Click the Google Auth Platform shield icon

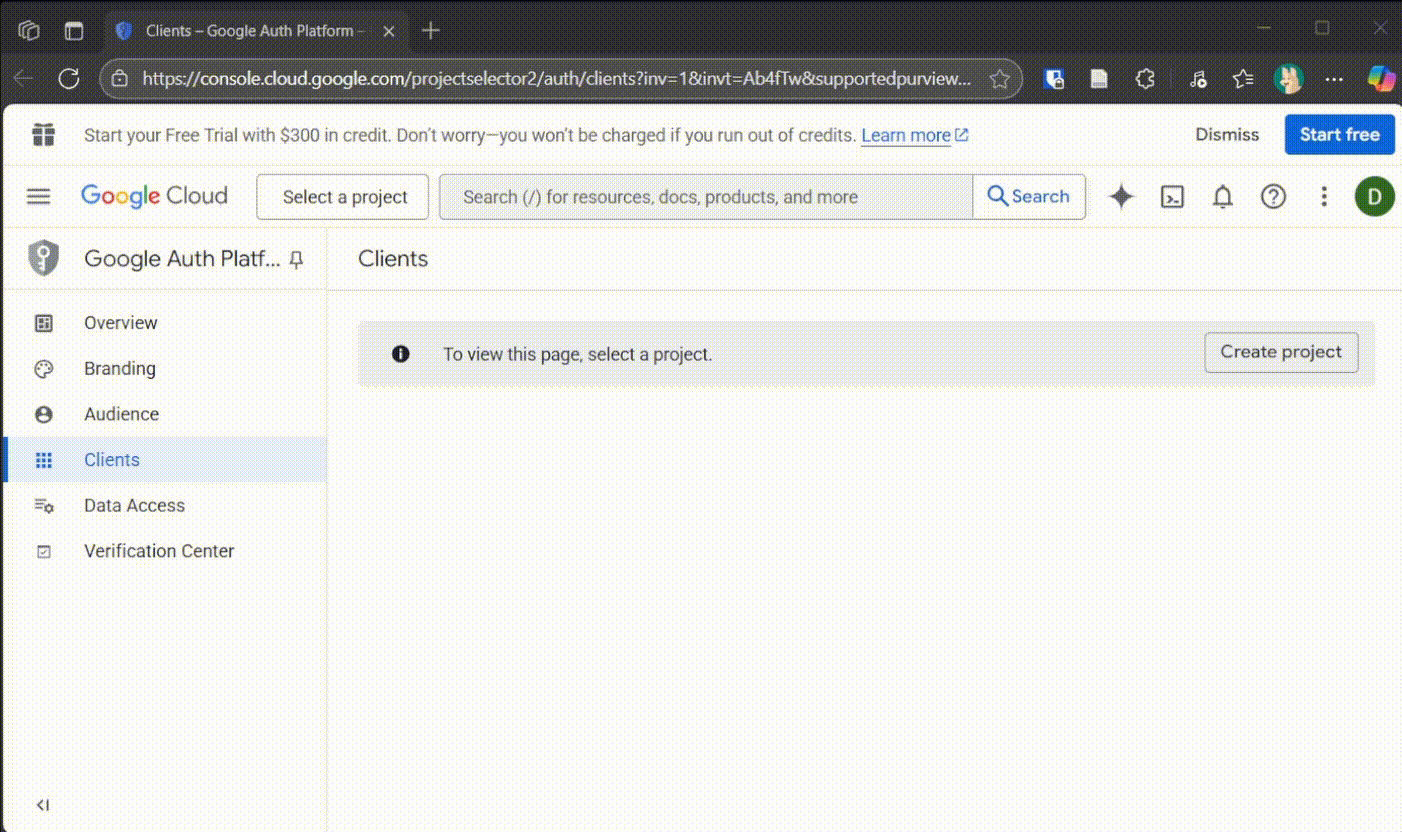coord(43,259)
